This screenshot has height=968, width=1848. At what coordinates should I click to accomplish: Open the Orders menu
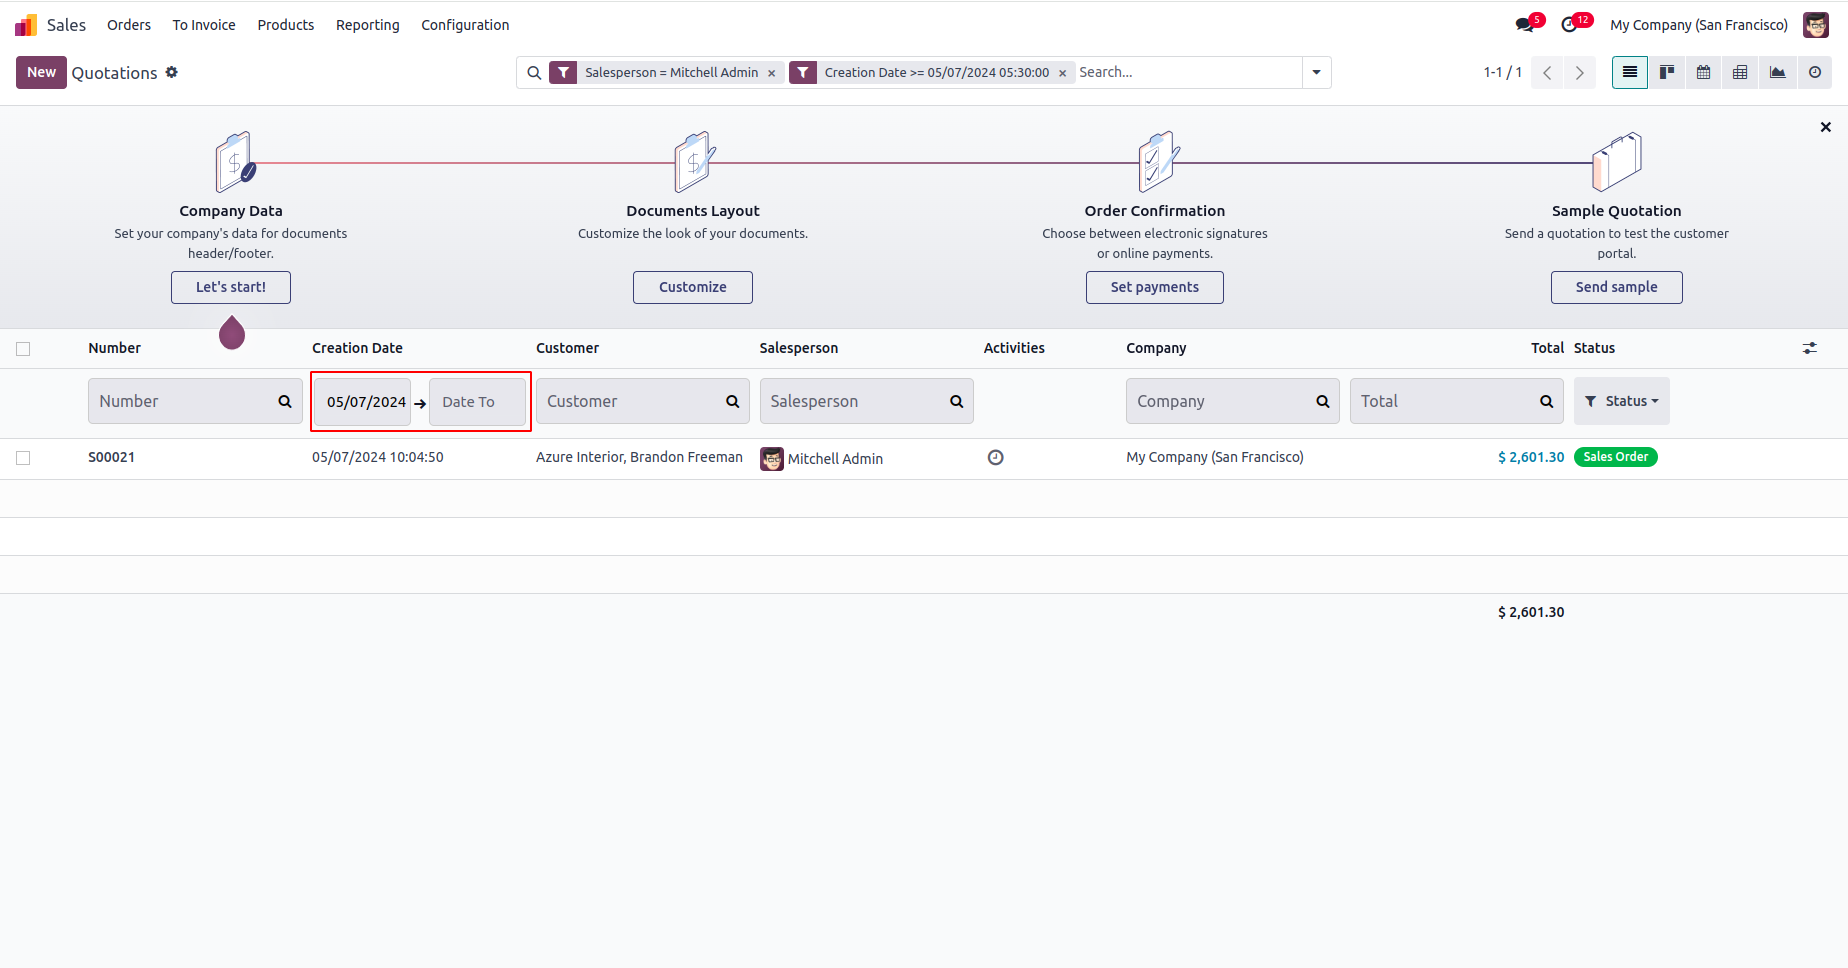pyautogui.click(x=129, y=25)
